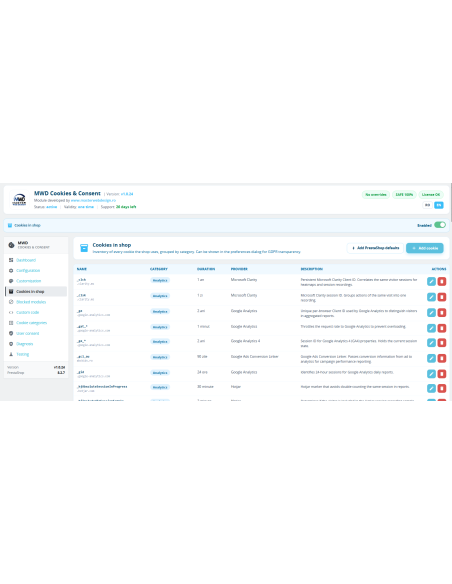Screen dimensions: 452x584
Task: Switch language to RO
Action: coord(427,205)
